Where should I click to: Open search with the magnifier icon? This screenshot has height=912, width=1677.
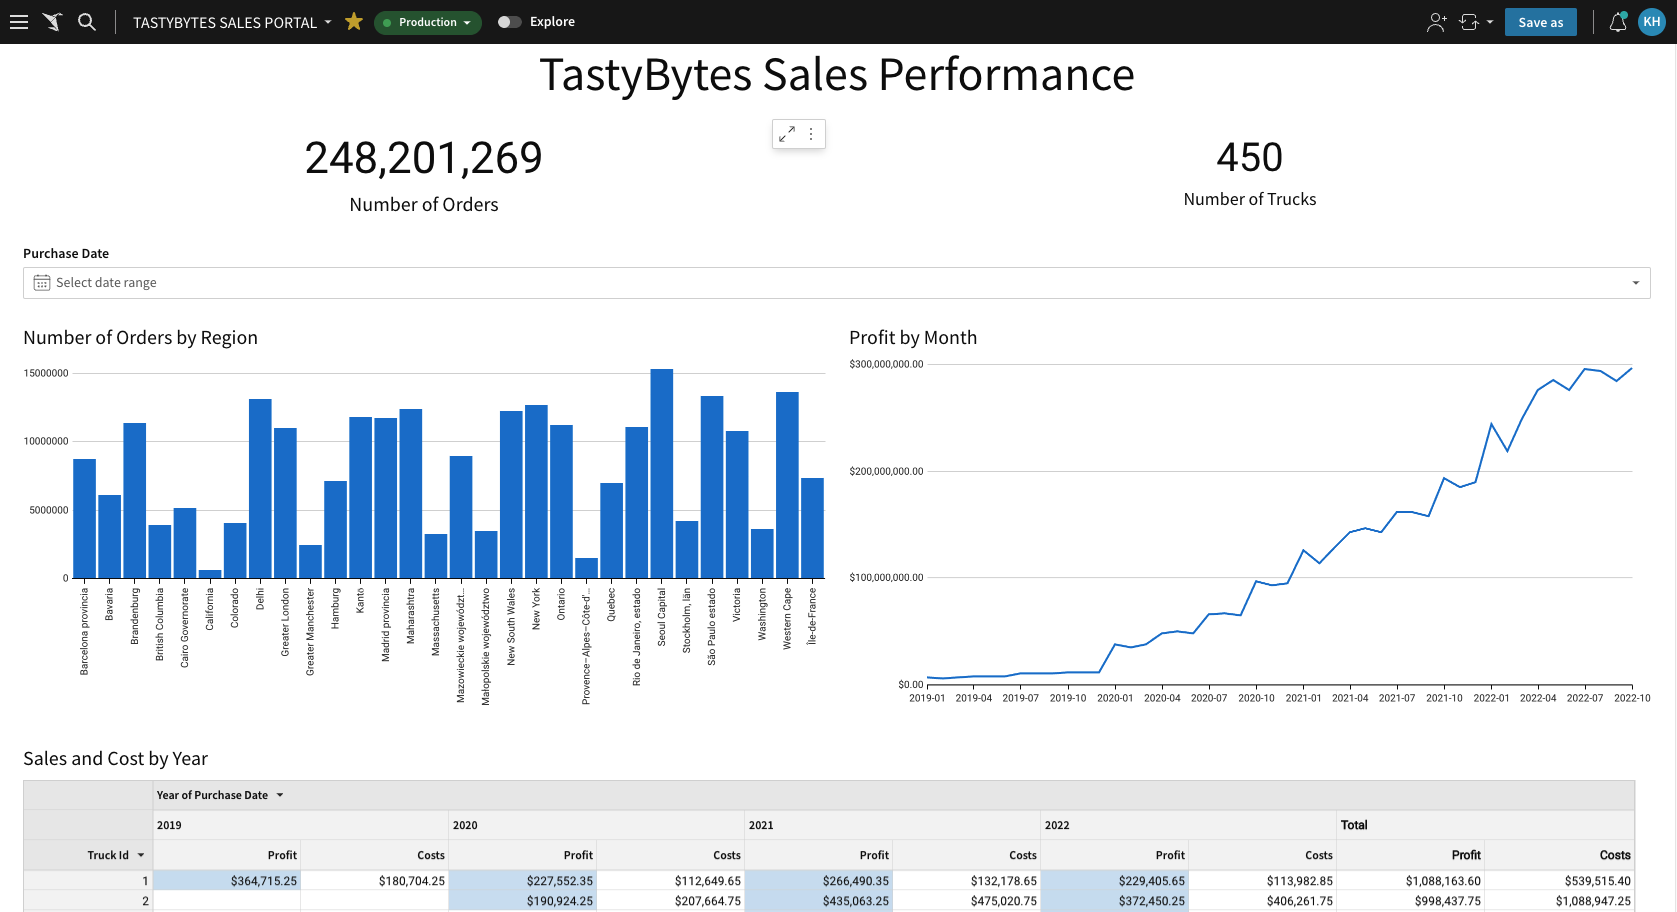pyautogui.click(x=87, y=22)
